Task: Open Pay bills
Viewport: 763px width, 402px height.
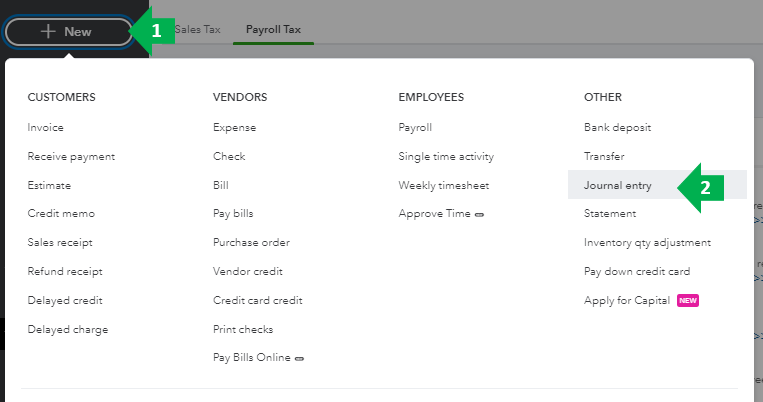Action: [x=233, y=214]
